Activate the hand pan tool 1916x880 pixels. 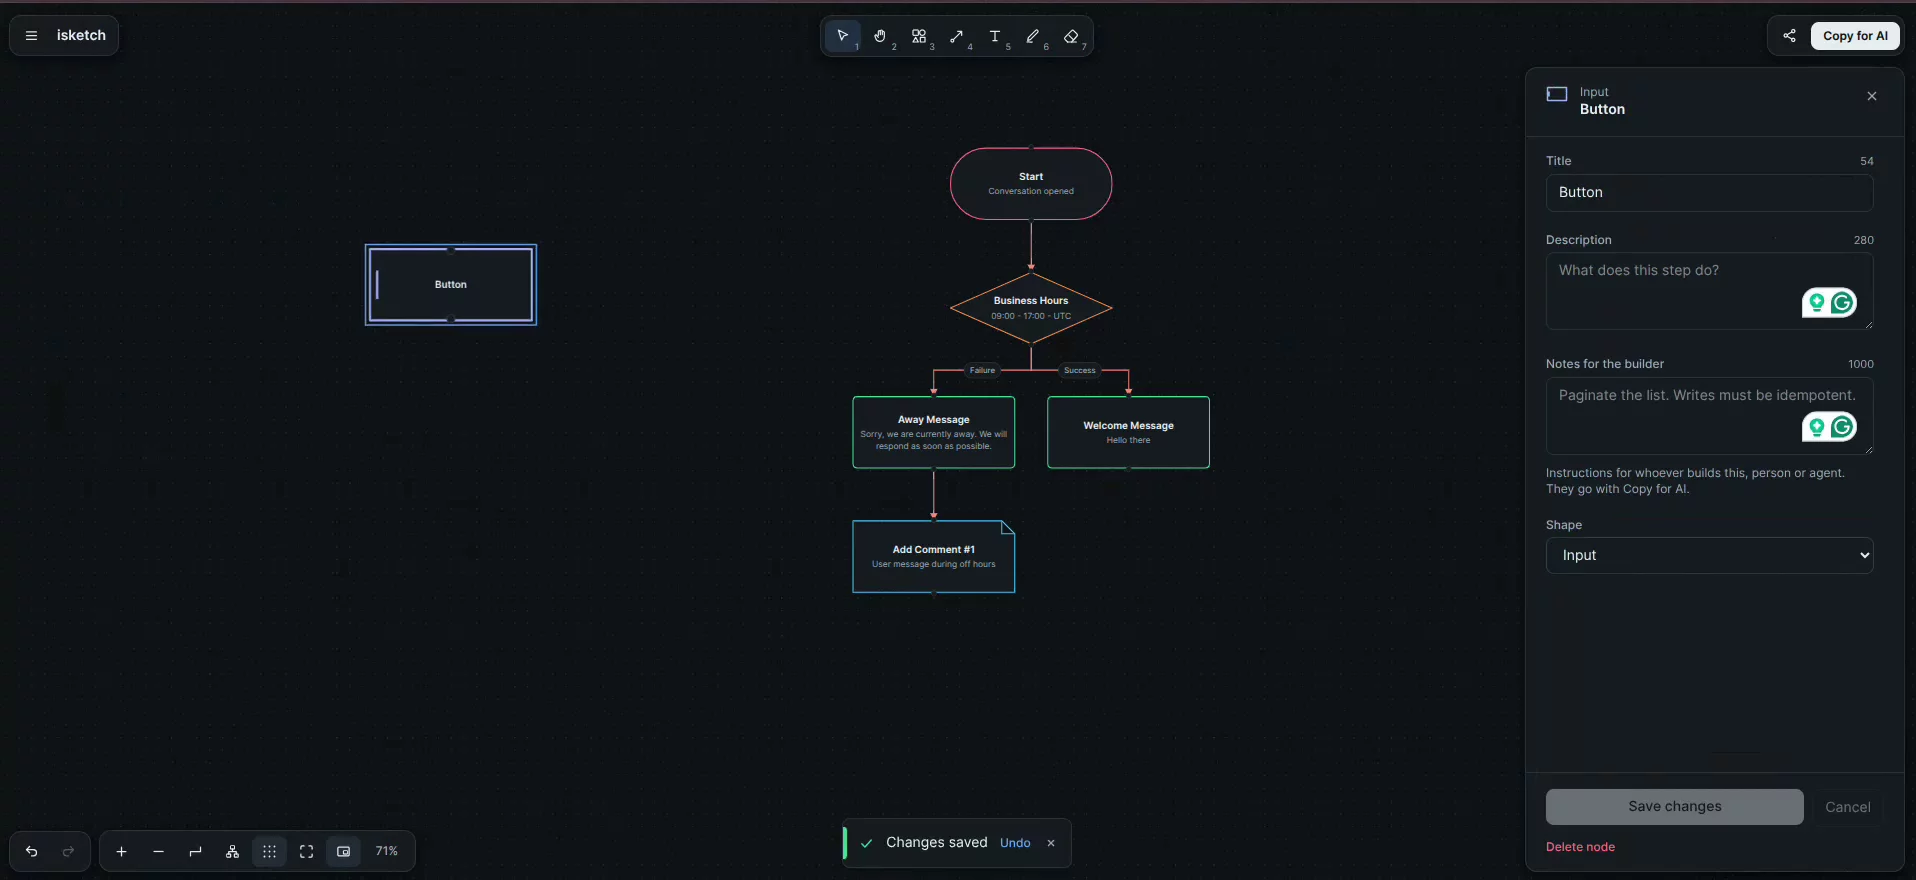880,37
